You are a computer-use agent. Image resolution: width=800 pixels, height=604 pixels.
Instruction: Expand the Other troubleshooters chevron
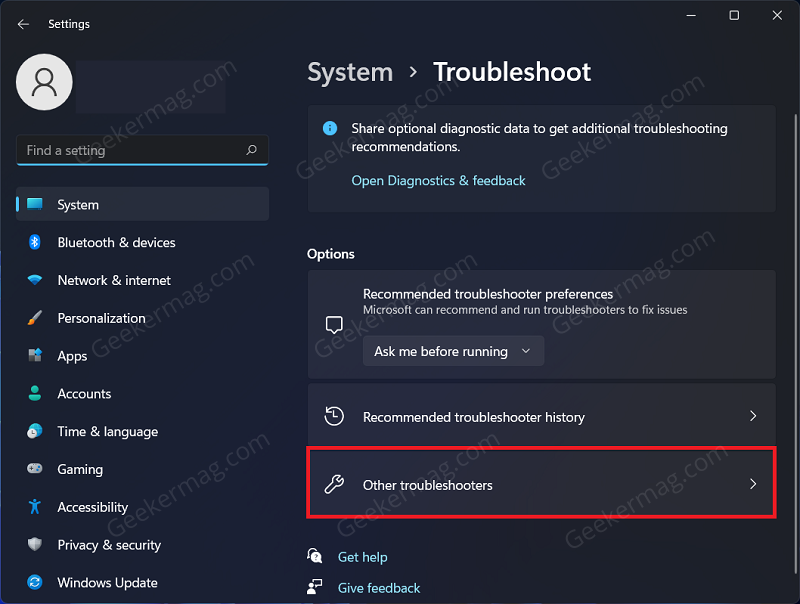coord(753,484)
